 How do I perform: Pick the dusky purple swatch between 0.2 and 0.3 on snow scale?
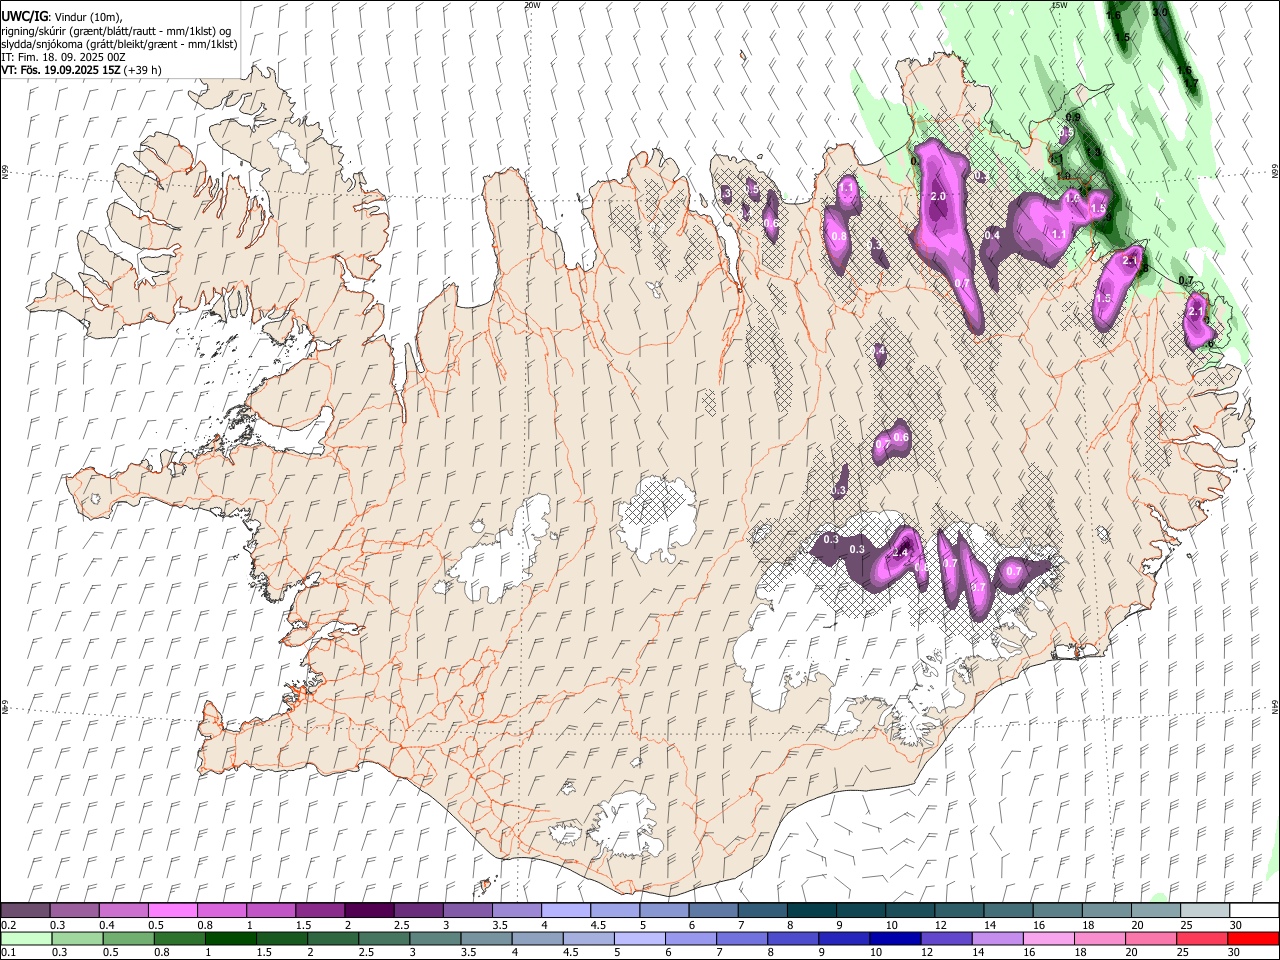click(x=25, y=911)
